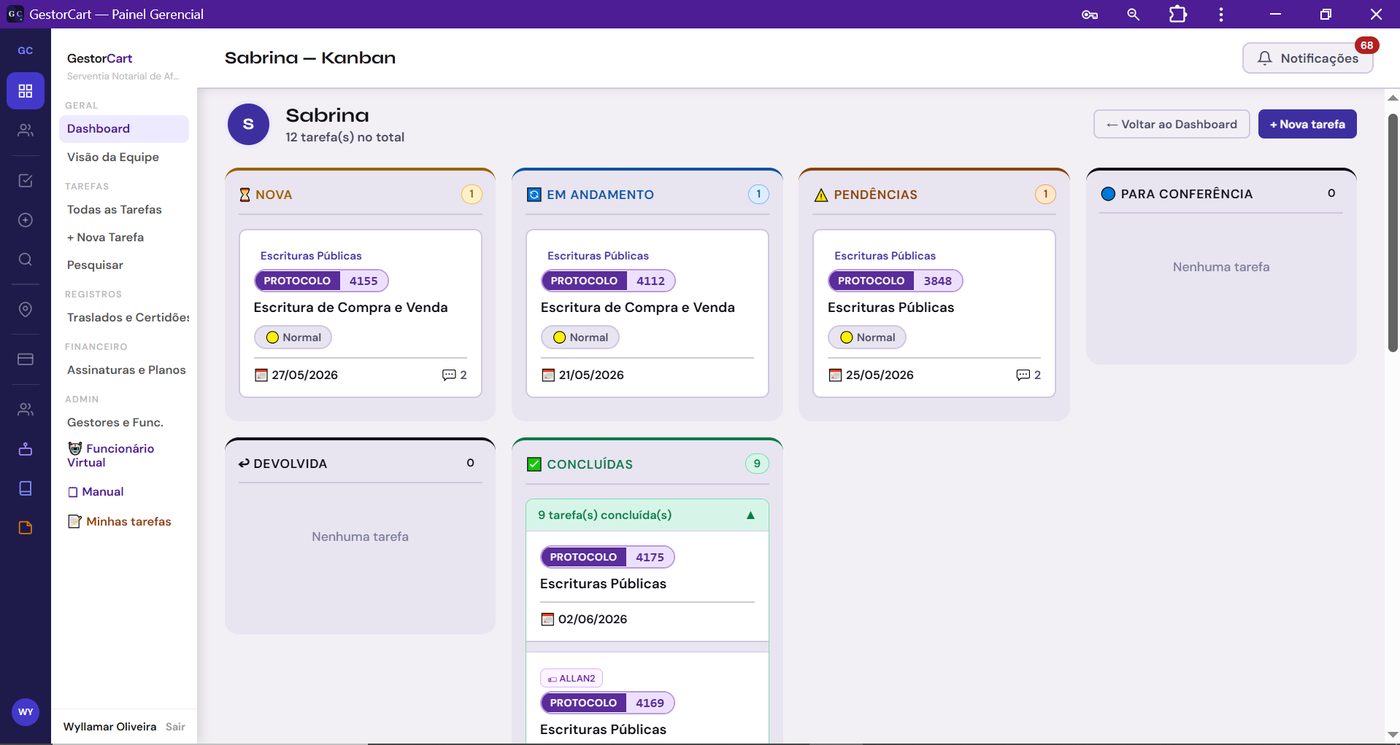Open Notificações button

coord(1308,58)
